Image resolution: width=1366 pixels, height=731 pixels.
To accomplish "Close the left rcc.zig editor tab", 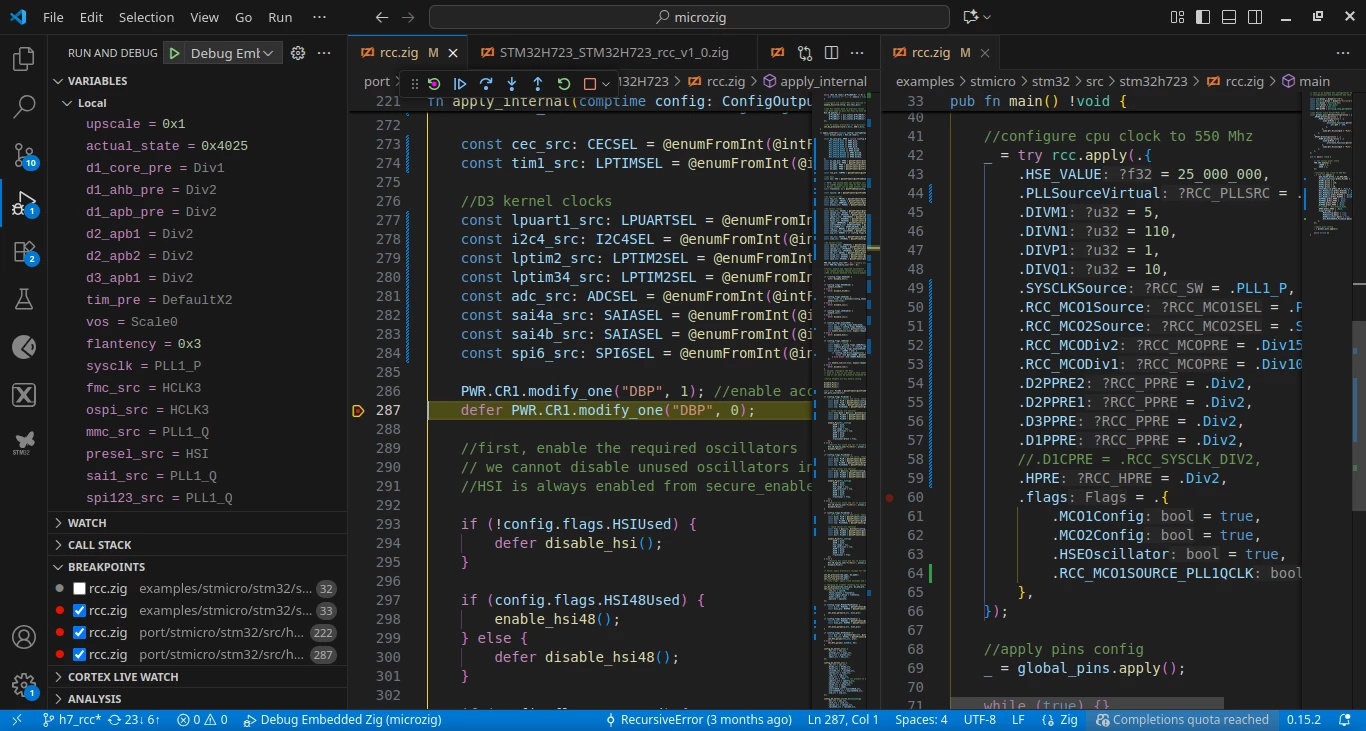I will 453,53.
